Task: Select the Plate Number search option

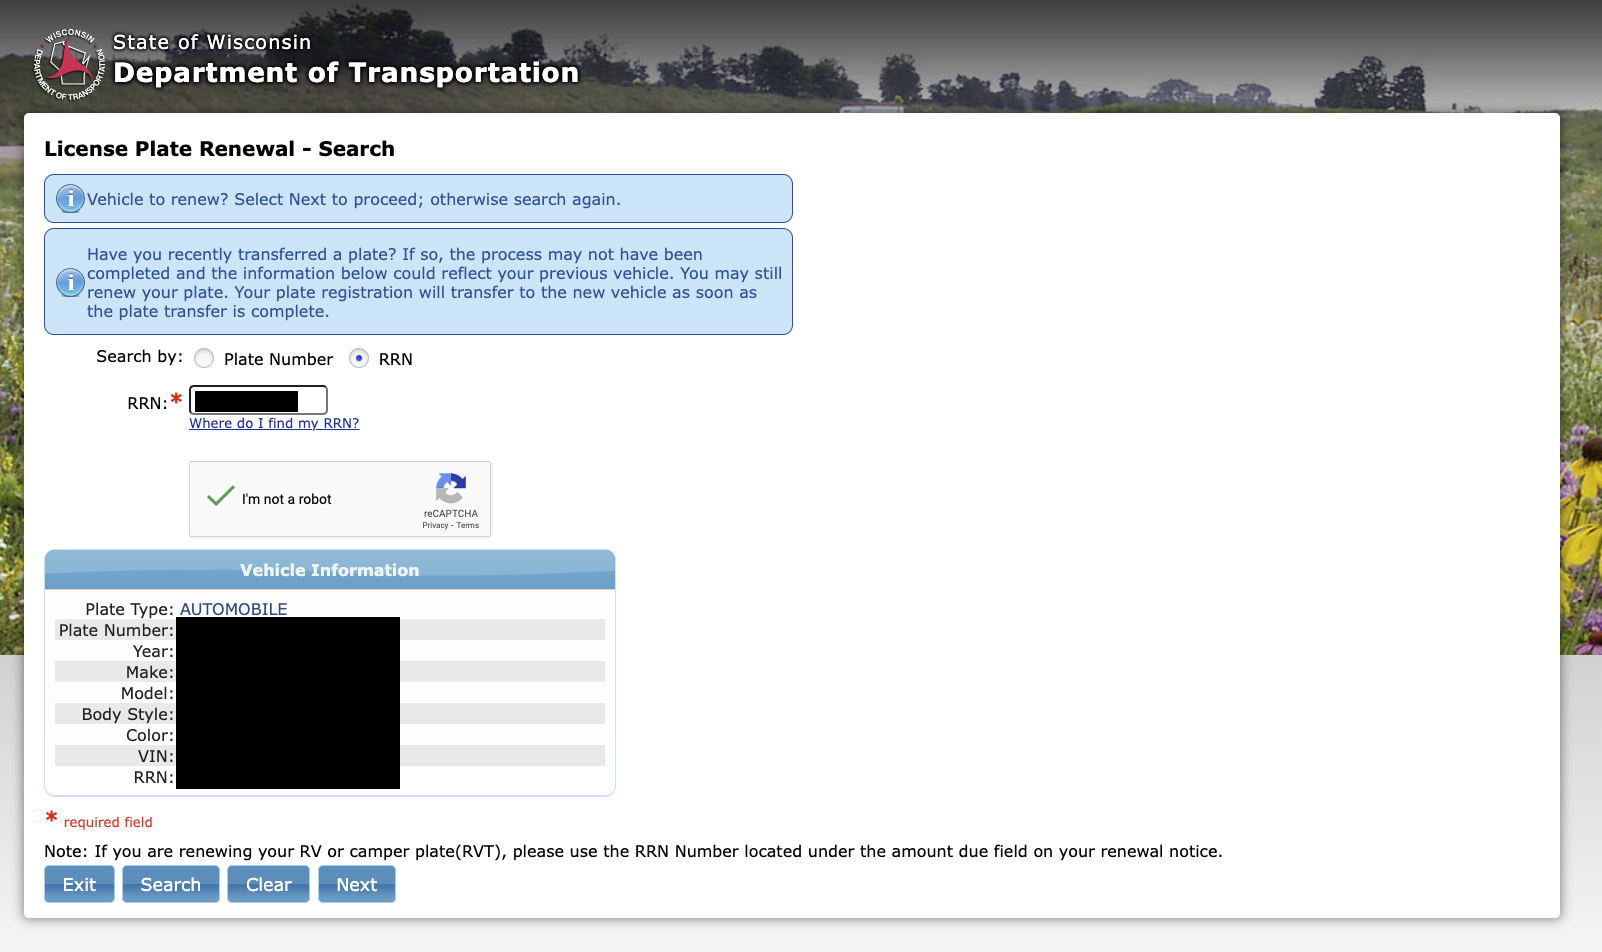Action: [x=204, y=358]
